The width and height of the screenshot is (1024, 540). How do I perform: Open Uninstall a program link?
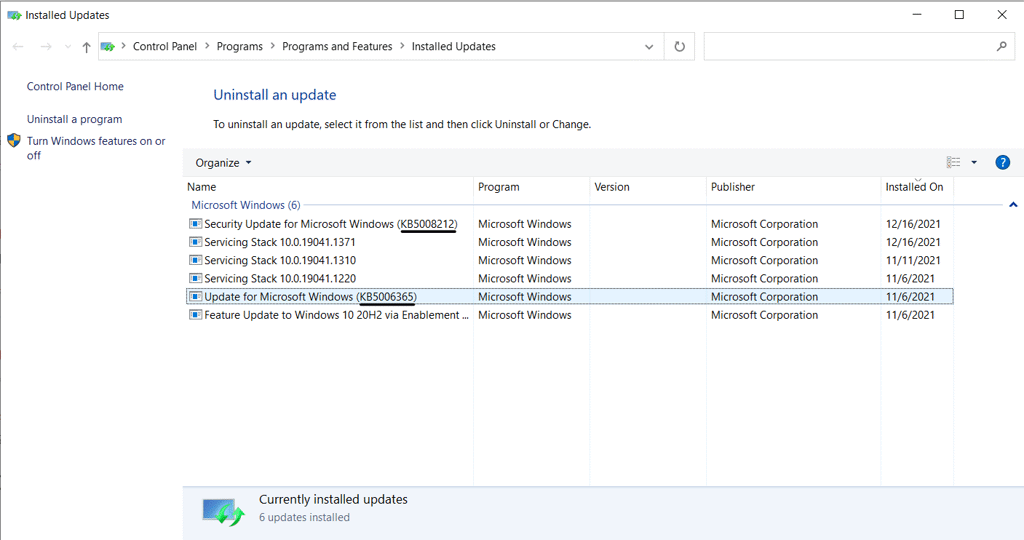74,119
